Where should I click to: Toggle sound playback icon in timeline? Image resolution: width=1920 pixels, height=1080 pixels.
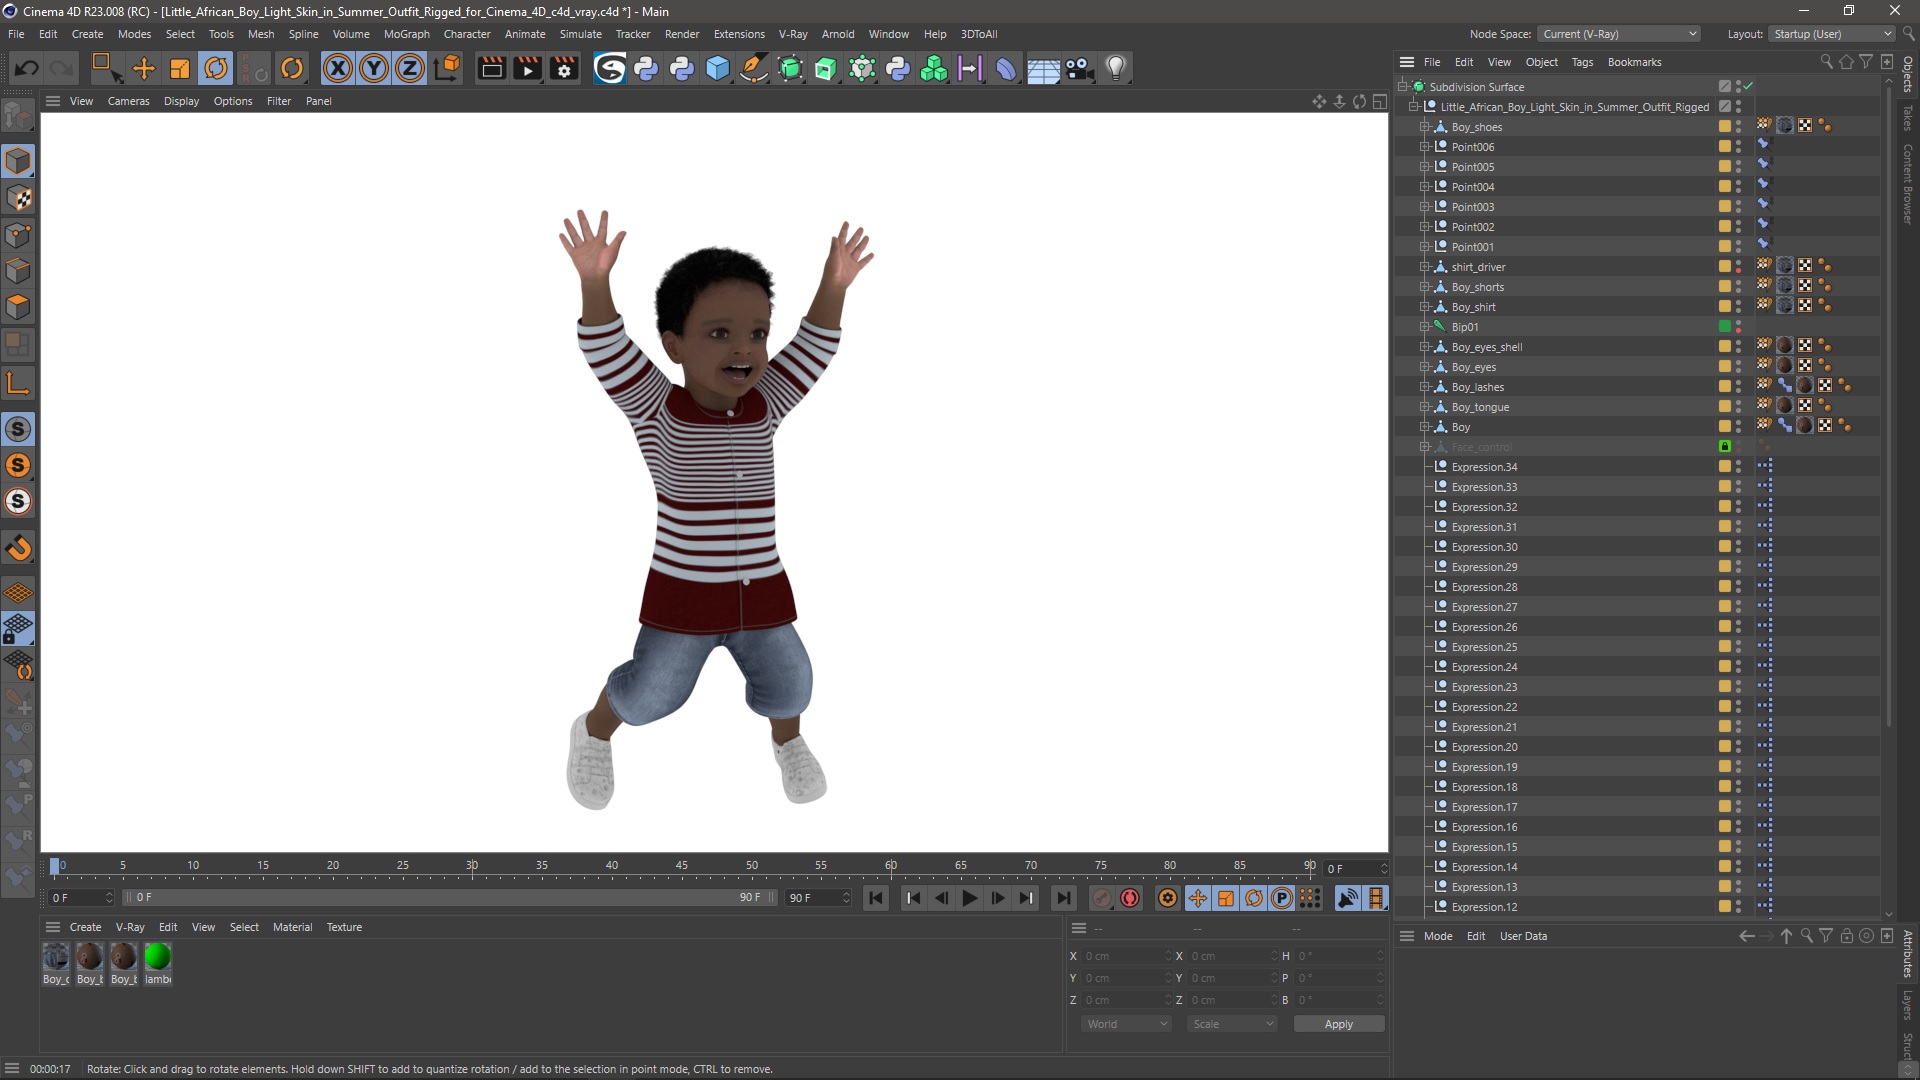(x=1348, y=898)
